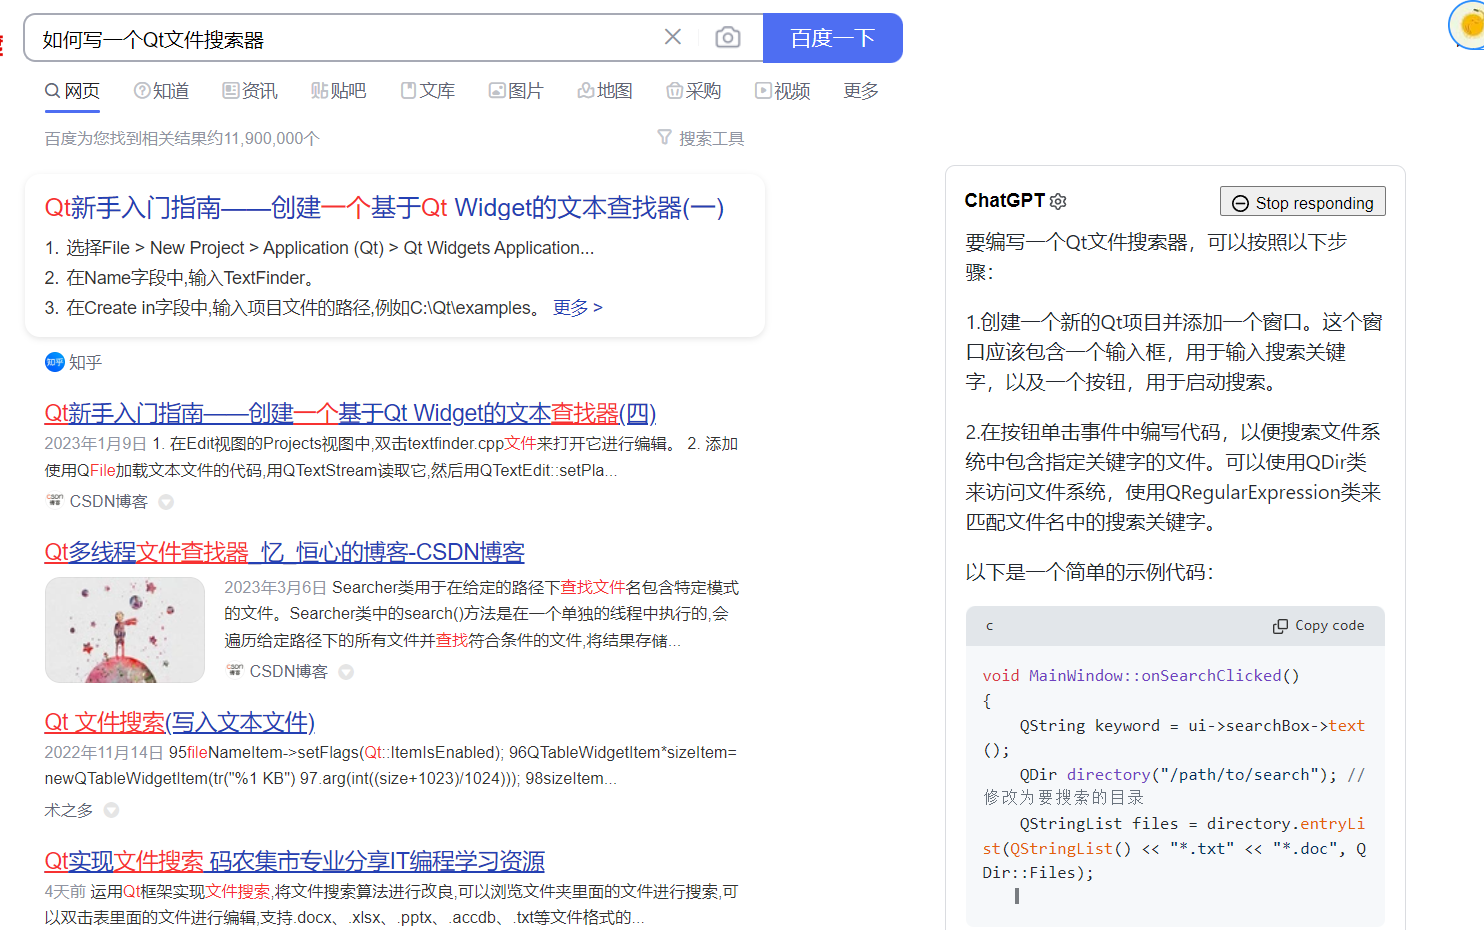Expand options beside 术之多 source
The height and width of the screenshot is (930, 1484).
[112, 810]
